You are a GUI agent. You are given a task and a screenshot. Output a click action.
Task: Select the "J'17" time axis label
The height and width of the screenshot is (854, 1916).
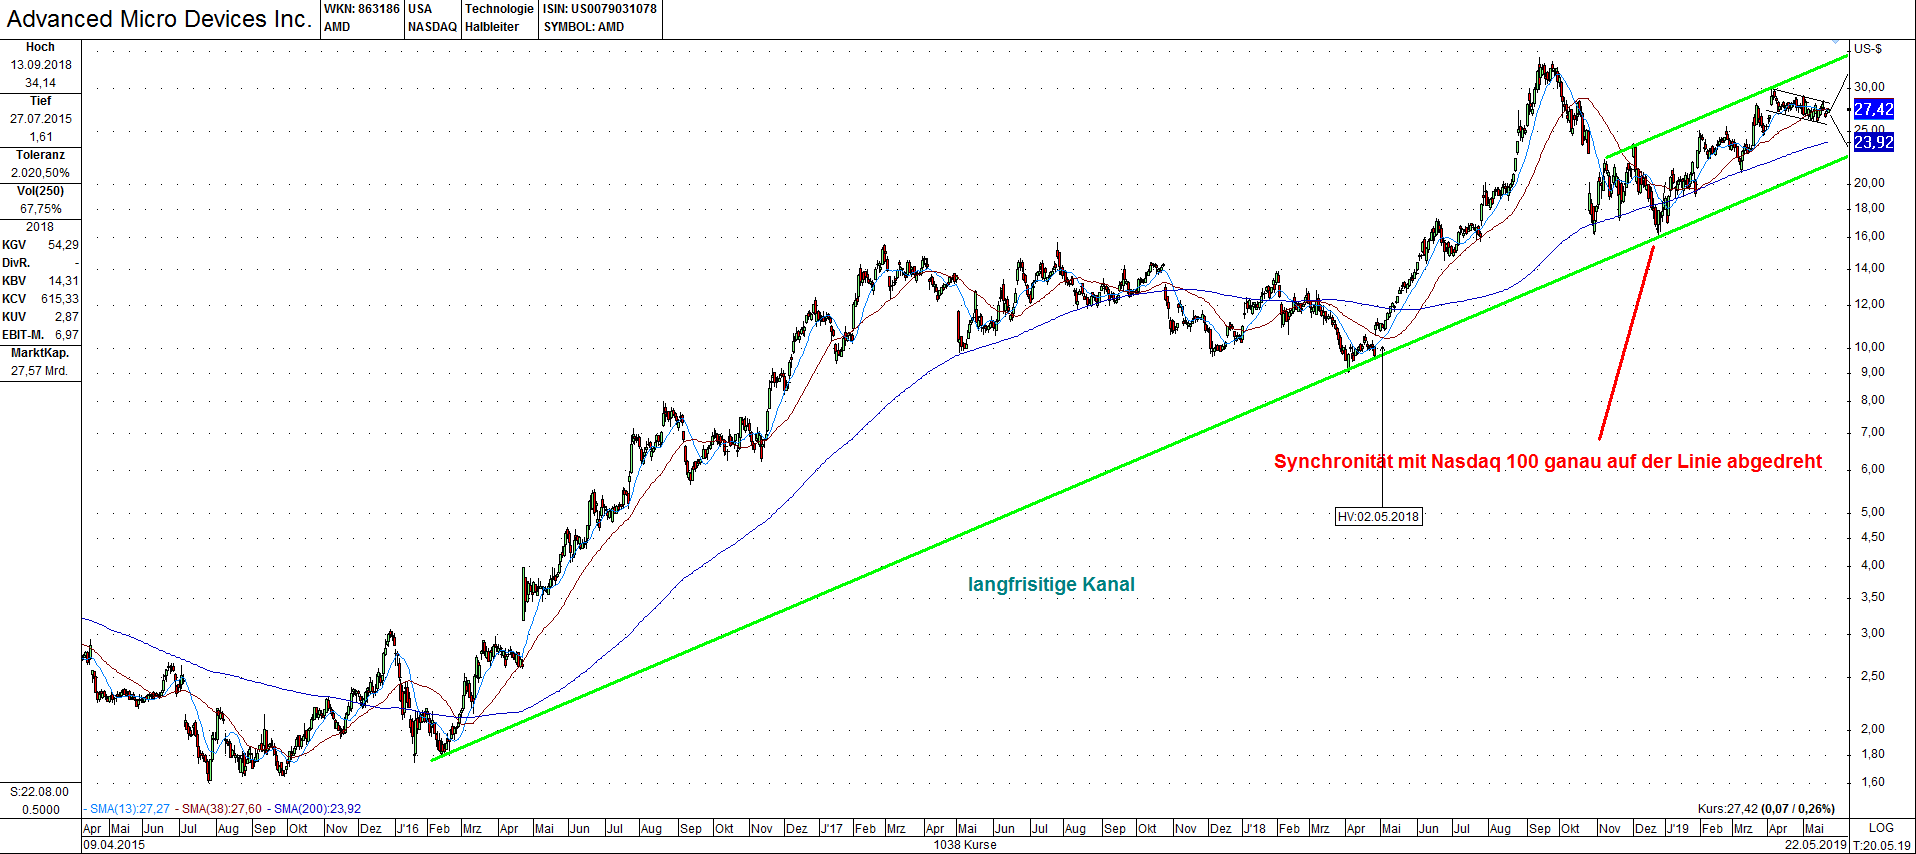[831, 829]
